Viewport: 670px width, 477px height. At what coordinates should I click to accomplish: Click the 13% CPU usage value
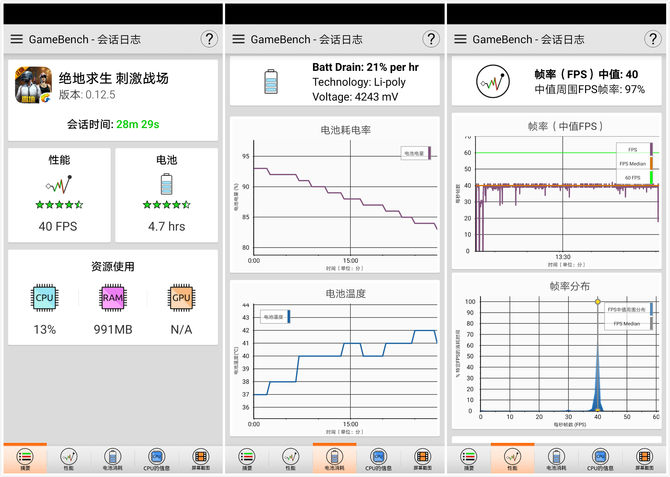coord(44,330)
